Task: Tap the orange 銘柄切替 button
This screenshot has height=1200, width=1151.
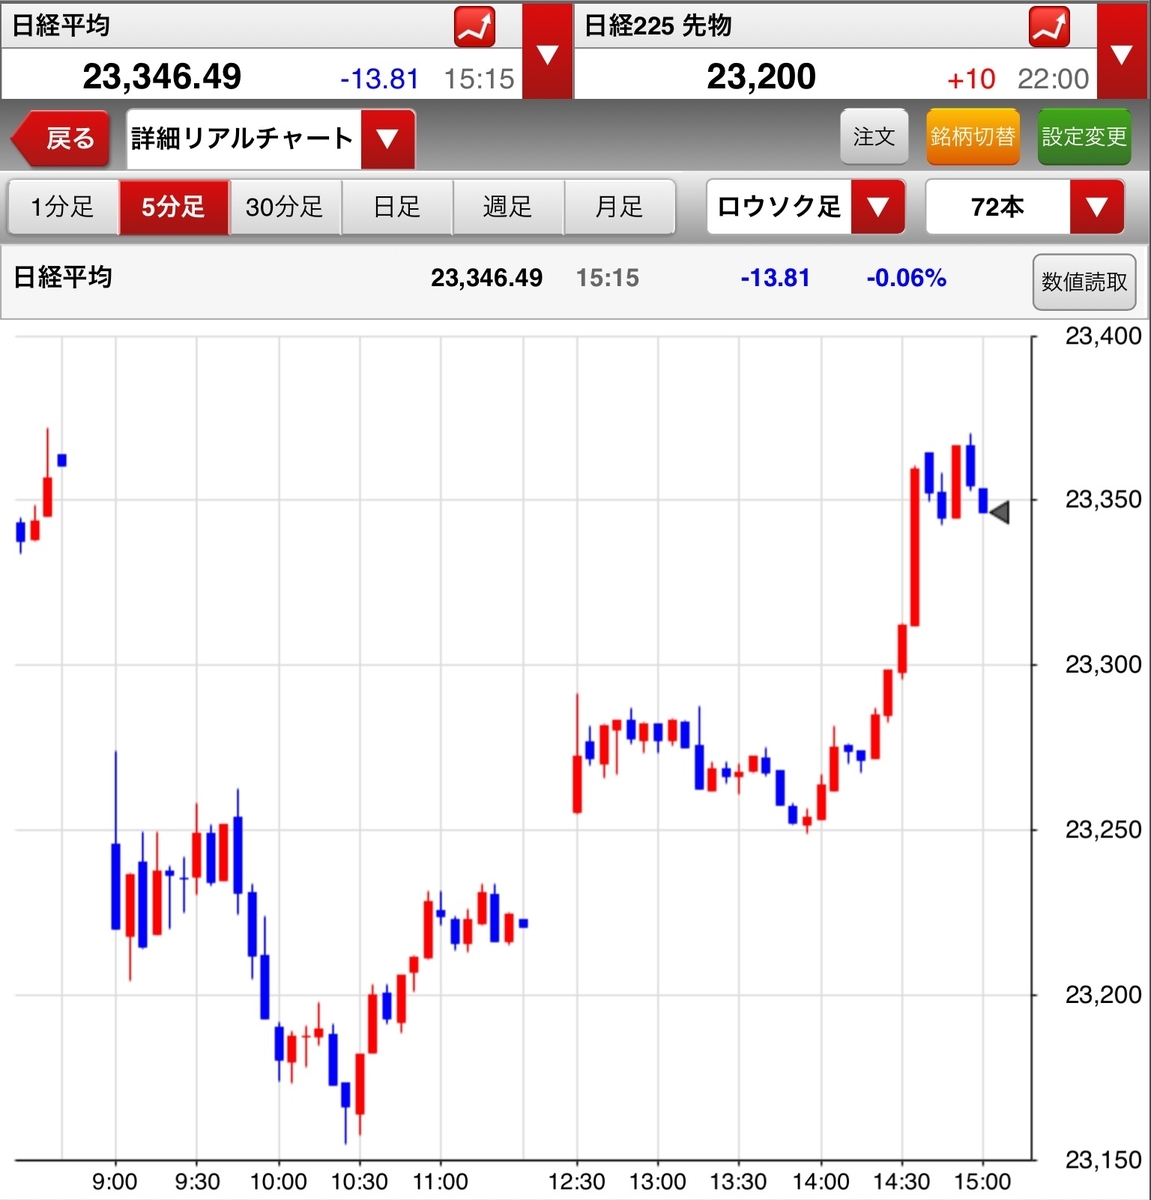Action: (x=972, y=137)
